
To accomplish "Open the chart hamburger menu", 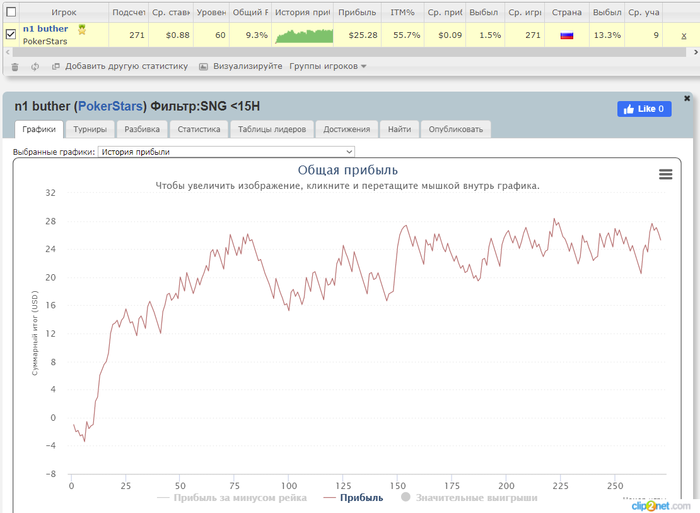I will [x=665, y=174].
